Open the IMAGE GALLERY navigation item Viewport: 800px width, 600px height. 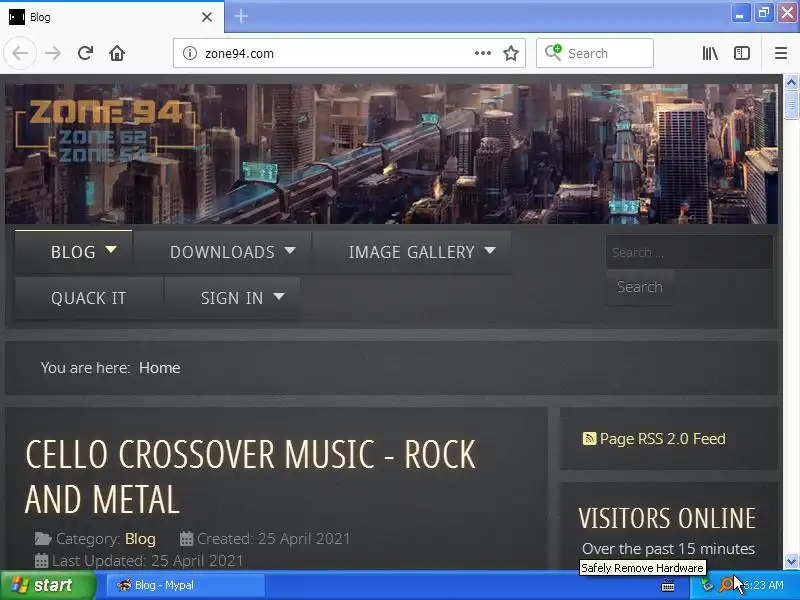(412, 252)
